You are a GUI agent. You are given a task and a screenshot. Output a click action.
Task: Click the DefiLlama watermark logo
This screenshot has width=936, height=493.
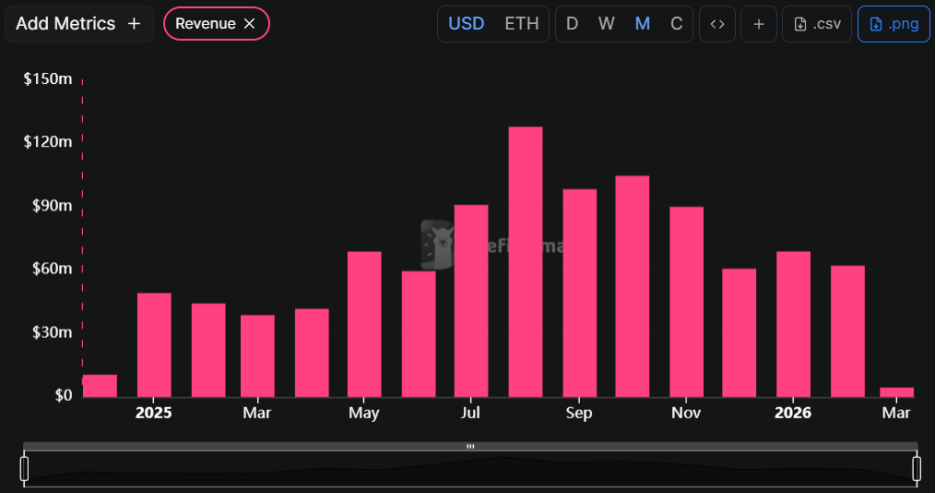pyautogui.click(x=437, y=242)
